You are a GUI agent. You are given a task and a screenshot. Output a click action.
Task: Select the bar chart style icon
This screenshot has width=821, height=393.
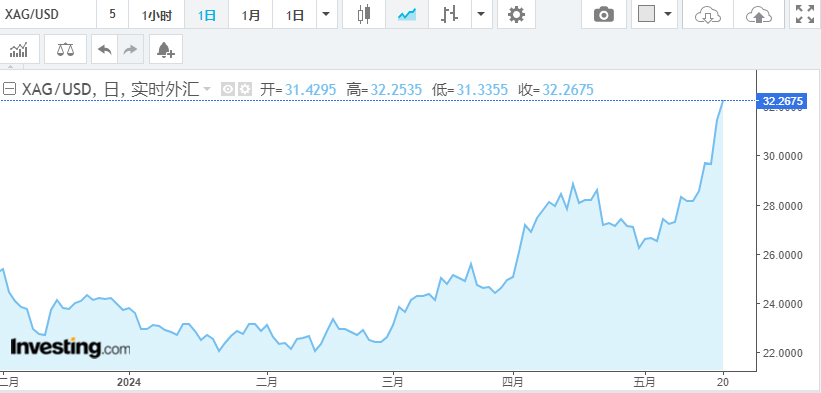(x=450, y=14)
